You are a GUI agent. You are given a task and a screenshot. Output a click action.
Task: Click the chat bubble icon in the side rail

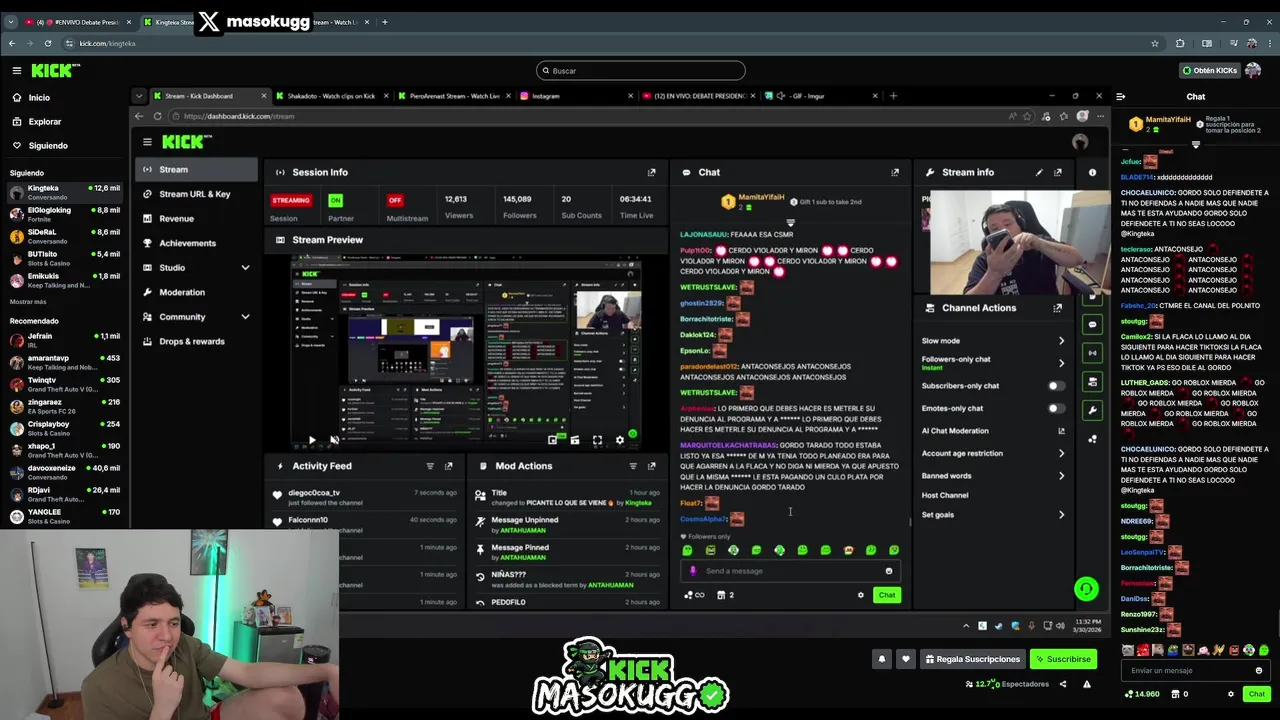click(x=1092, y=324)
